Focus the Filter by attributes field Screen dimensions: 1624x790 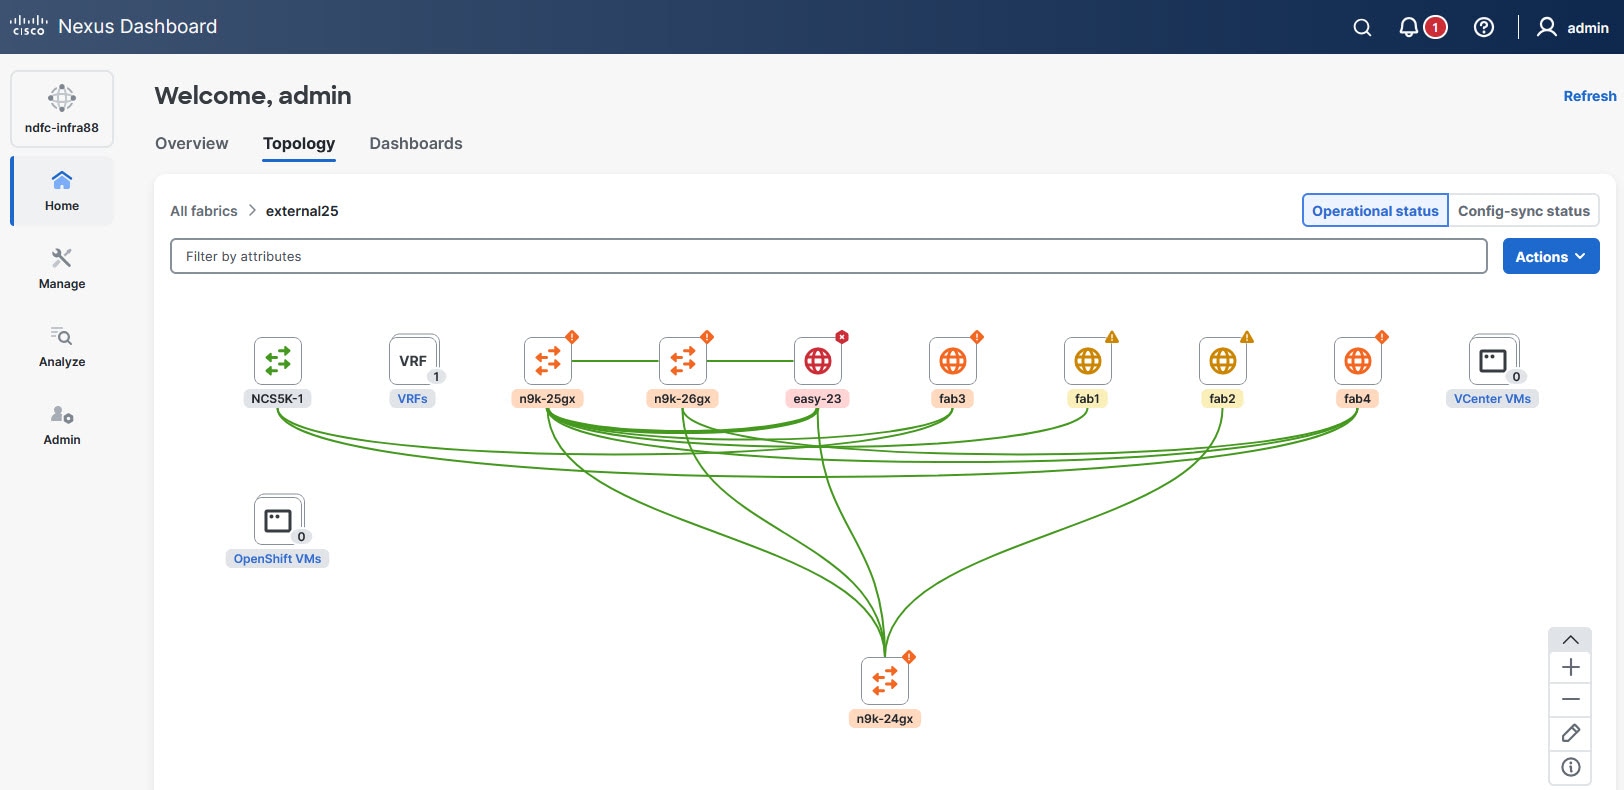point(829,256)
